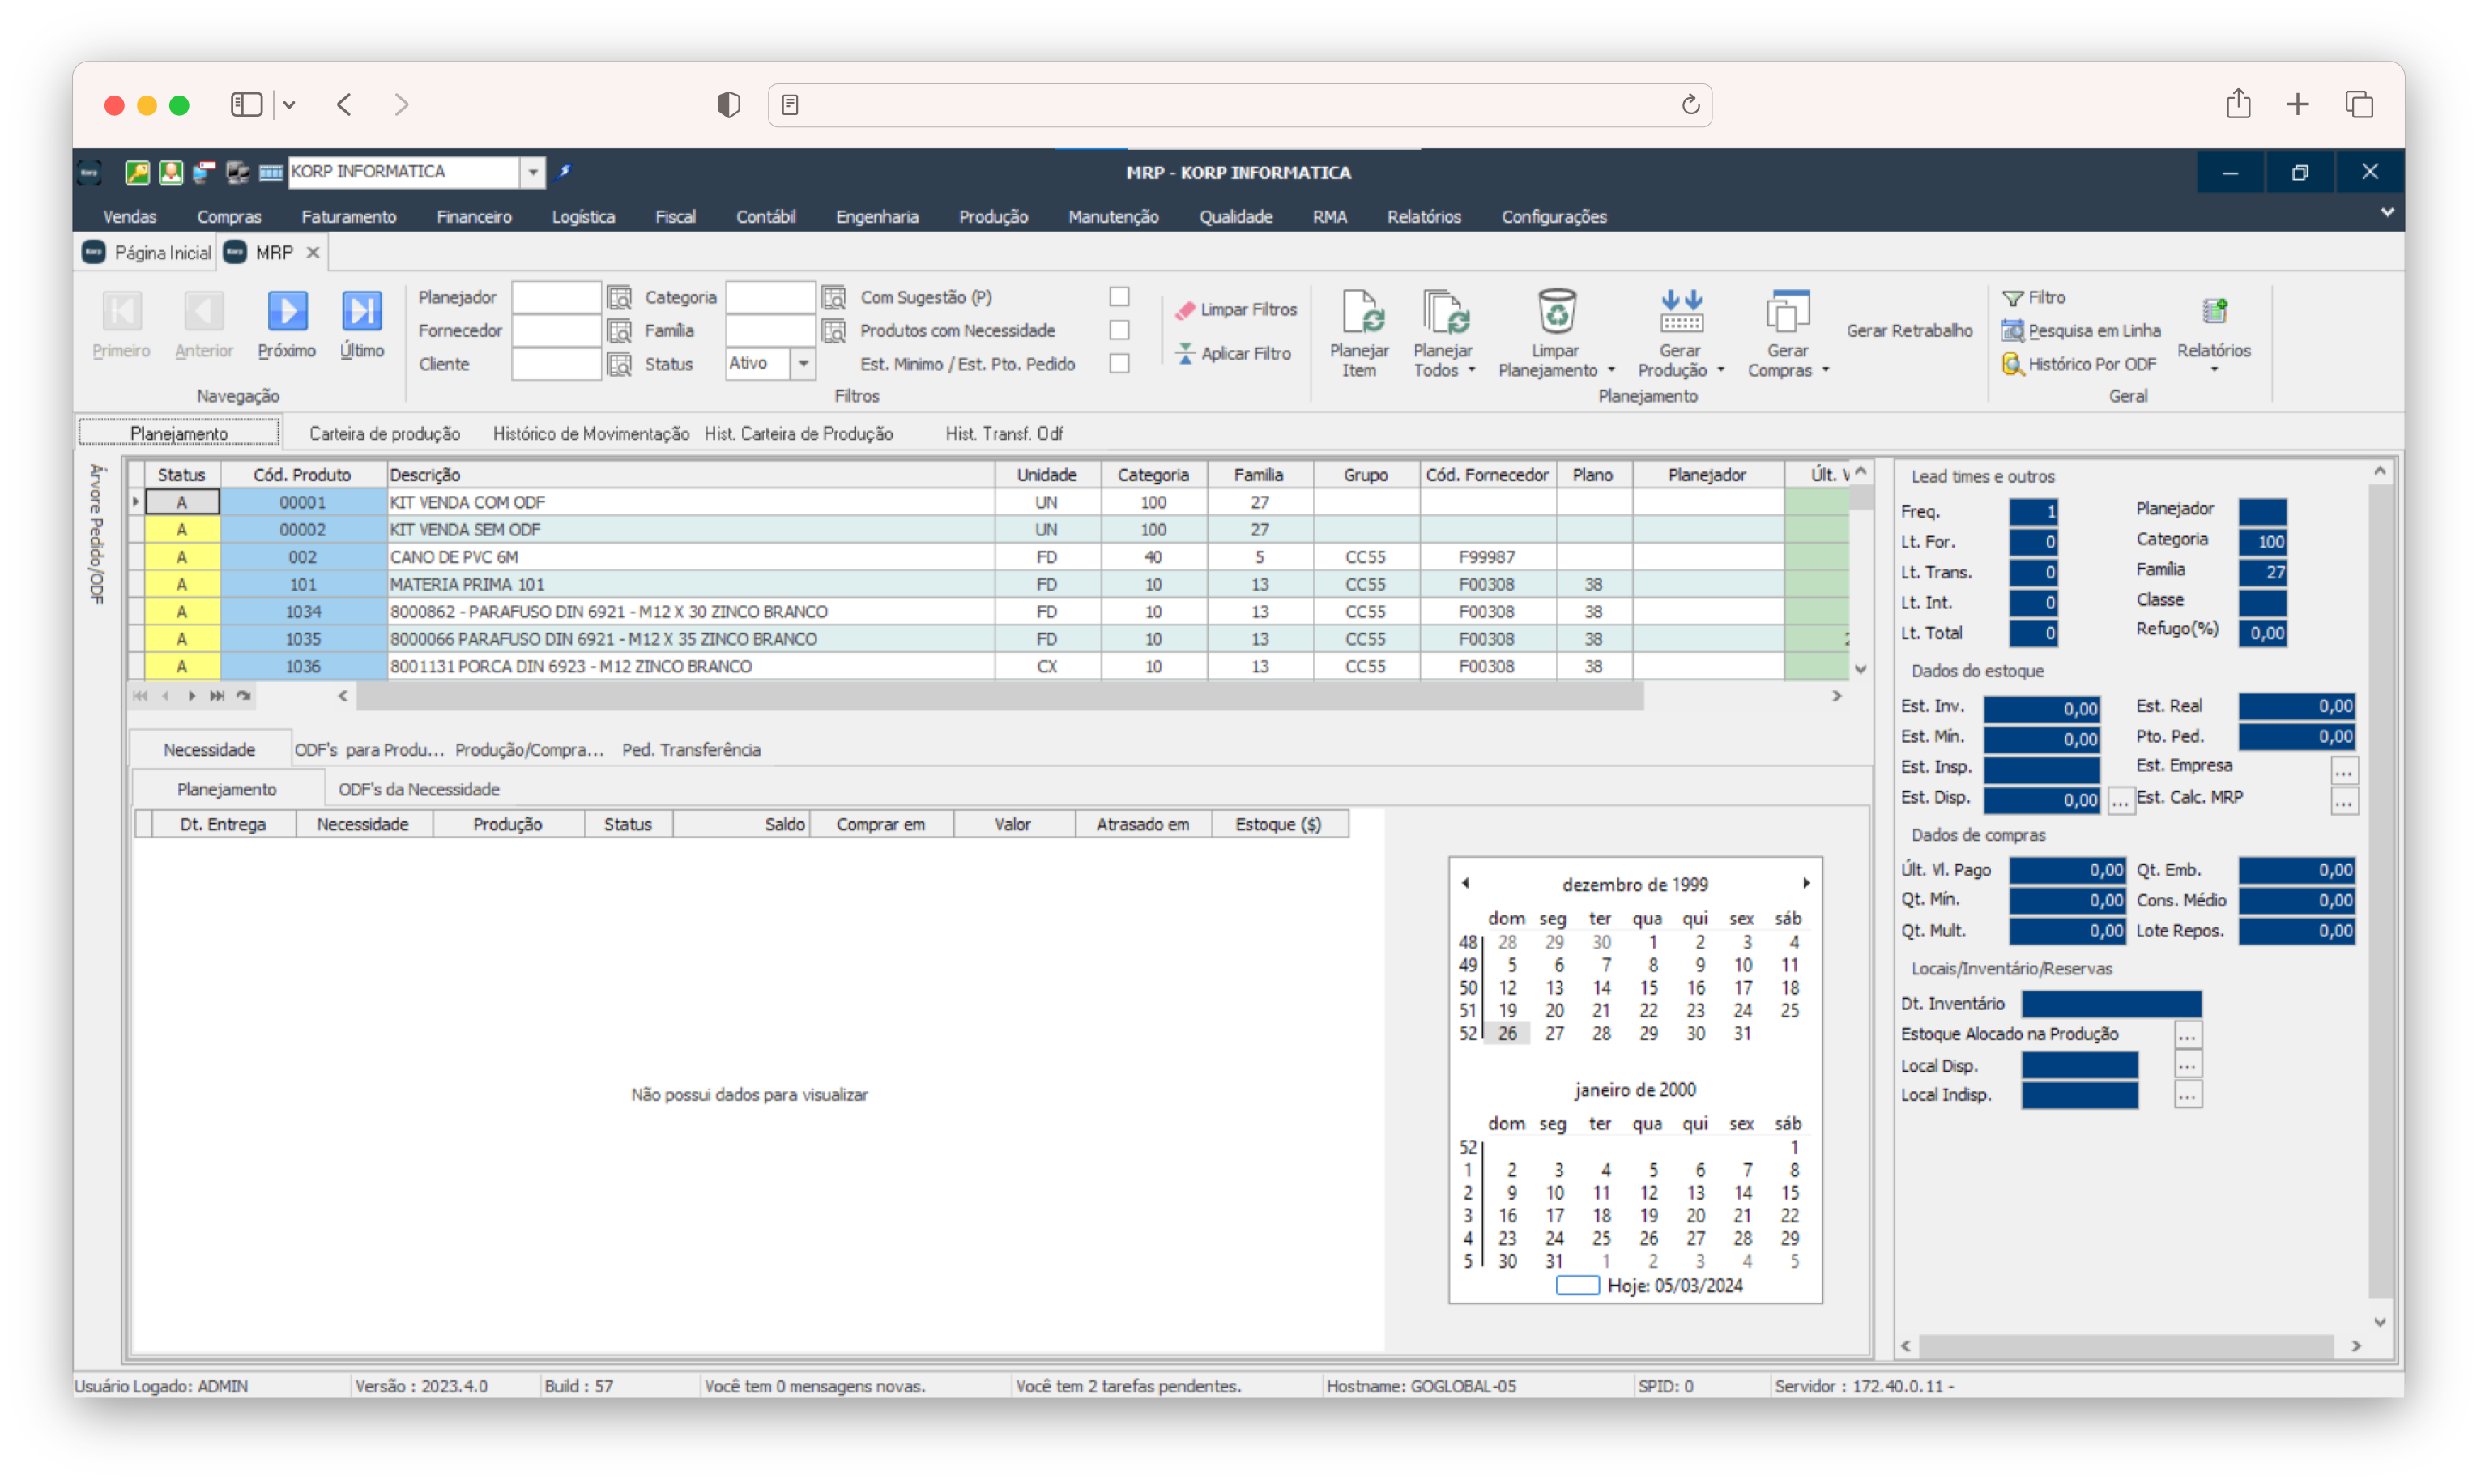This screenshot has height=1484, width=2481.
Task: Show Safari tab overview
Action: click(2359, 104)
